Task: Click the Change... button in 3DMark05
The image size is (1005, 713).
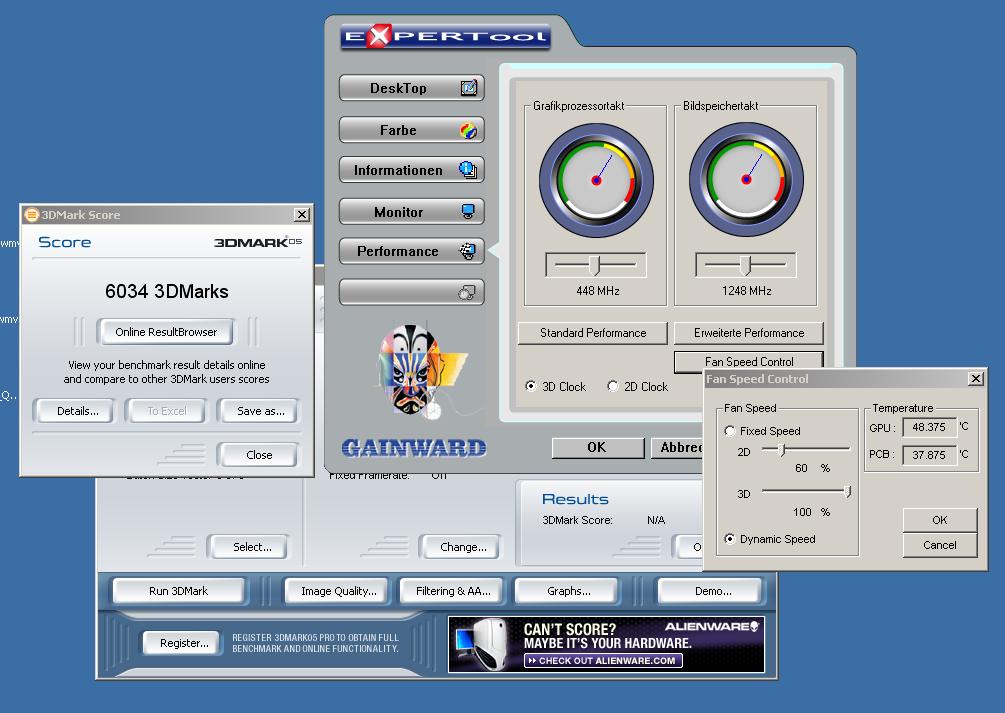Action: point(462,547)
